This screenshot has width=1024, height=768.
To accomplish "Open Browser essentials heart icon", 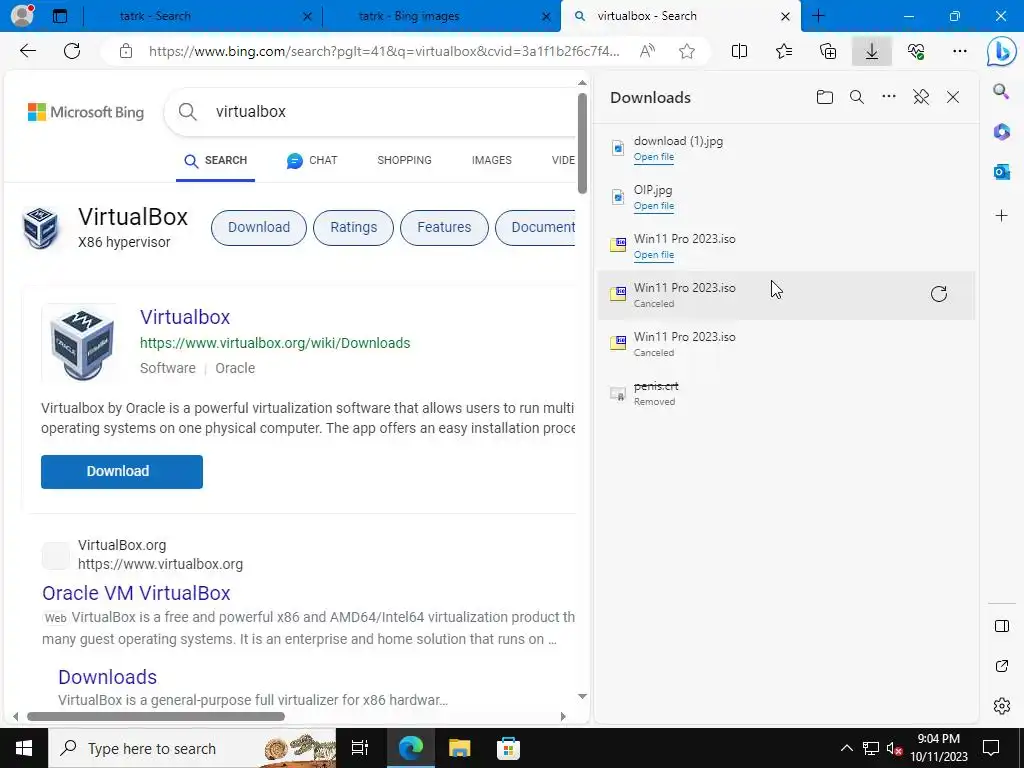I will 916,51.
